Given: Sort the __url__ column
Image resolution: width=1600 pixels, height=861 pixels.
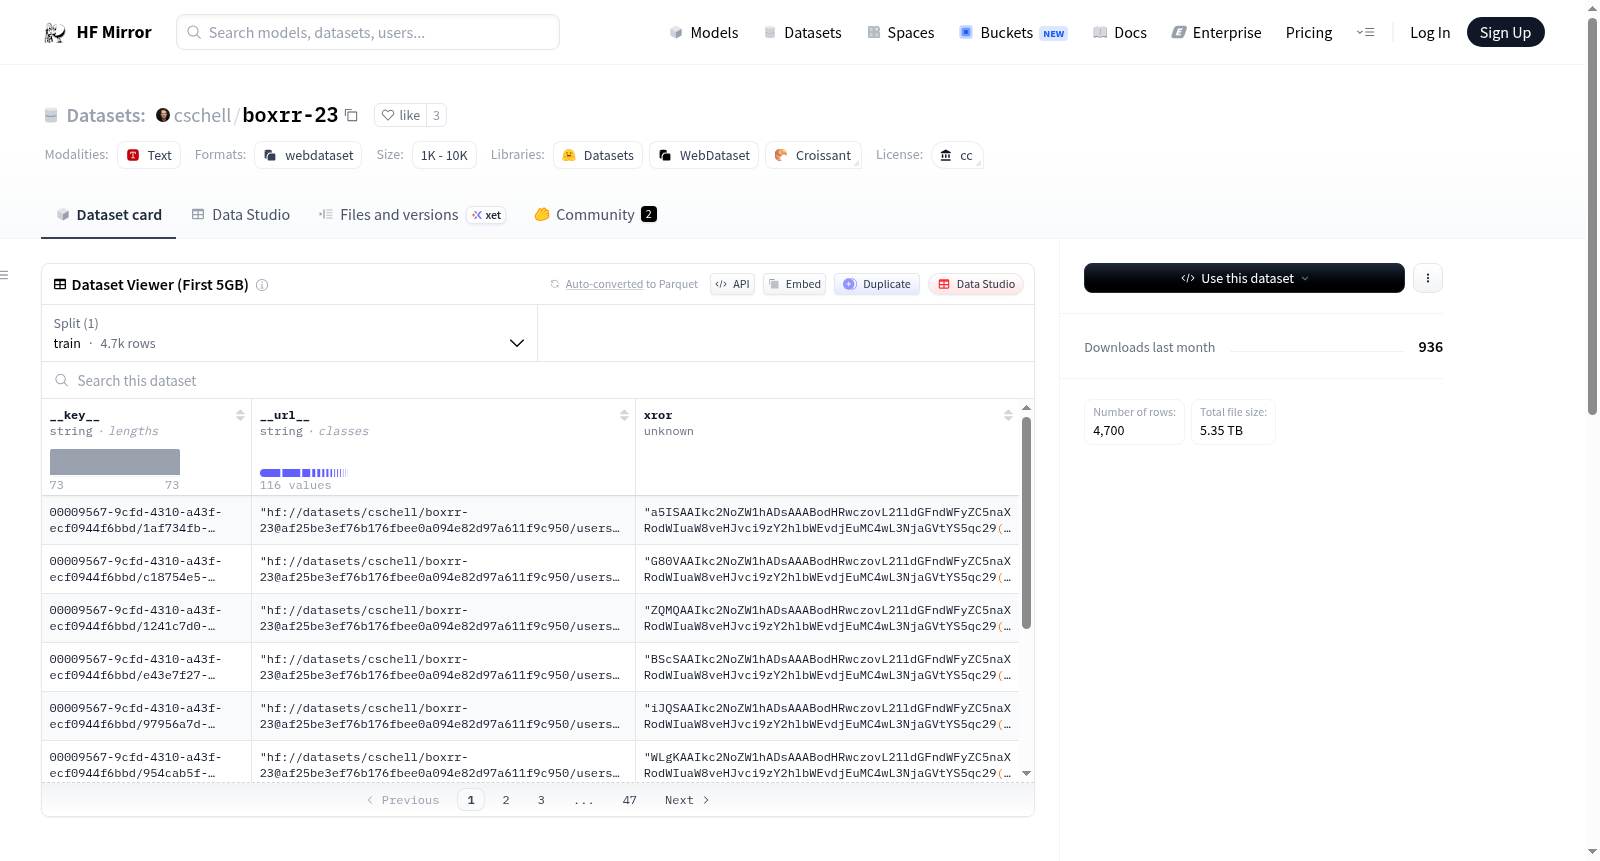Looking at the screenshot, I should (624, 415).
